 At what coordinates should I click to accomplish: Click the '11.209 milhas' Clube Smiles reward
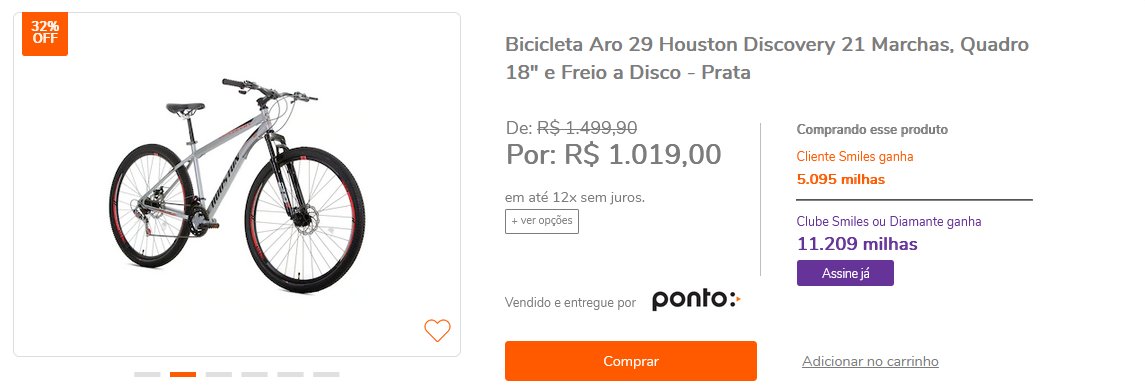pyautogui.click(x=857, y=244)
